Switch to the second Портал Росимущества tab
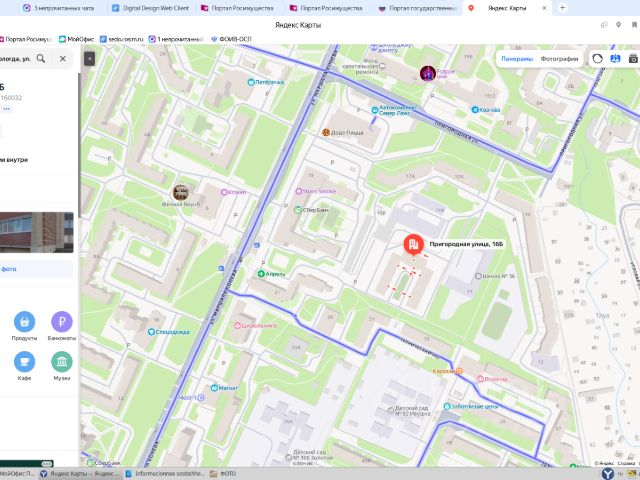 tap(326, 8)
